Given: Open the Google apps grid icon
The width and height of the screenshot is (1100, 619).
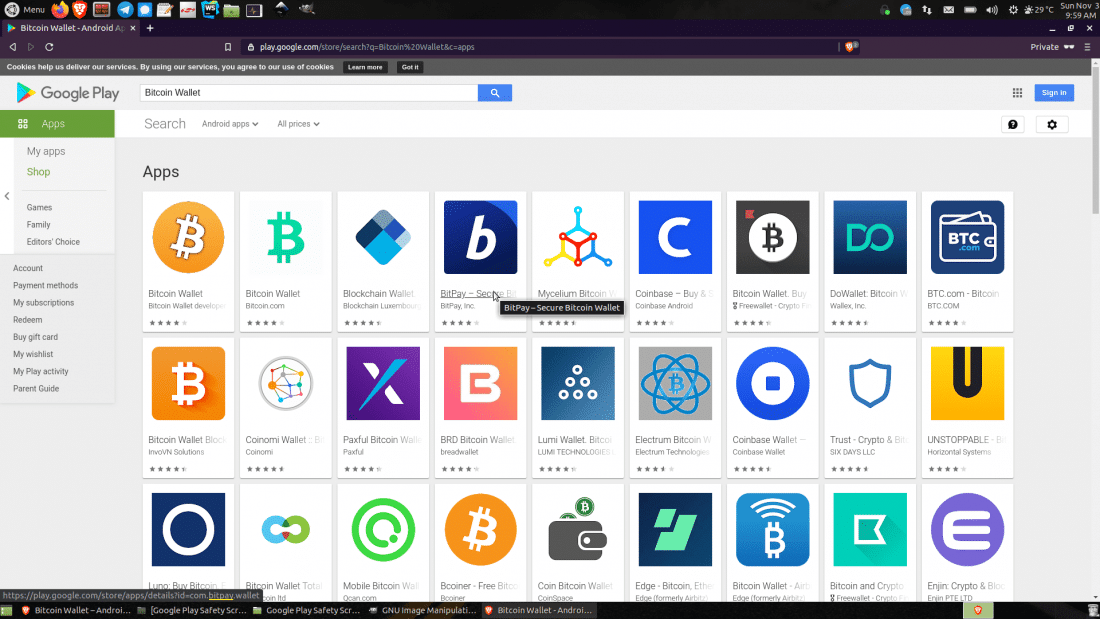Looking at the screenshot, I should click(1017, 93).
